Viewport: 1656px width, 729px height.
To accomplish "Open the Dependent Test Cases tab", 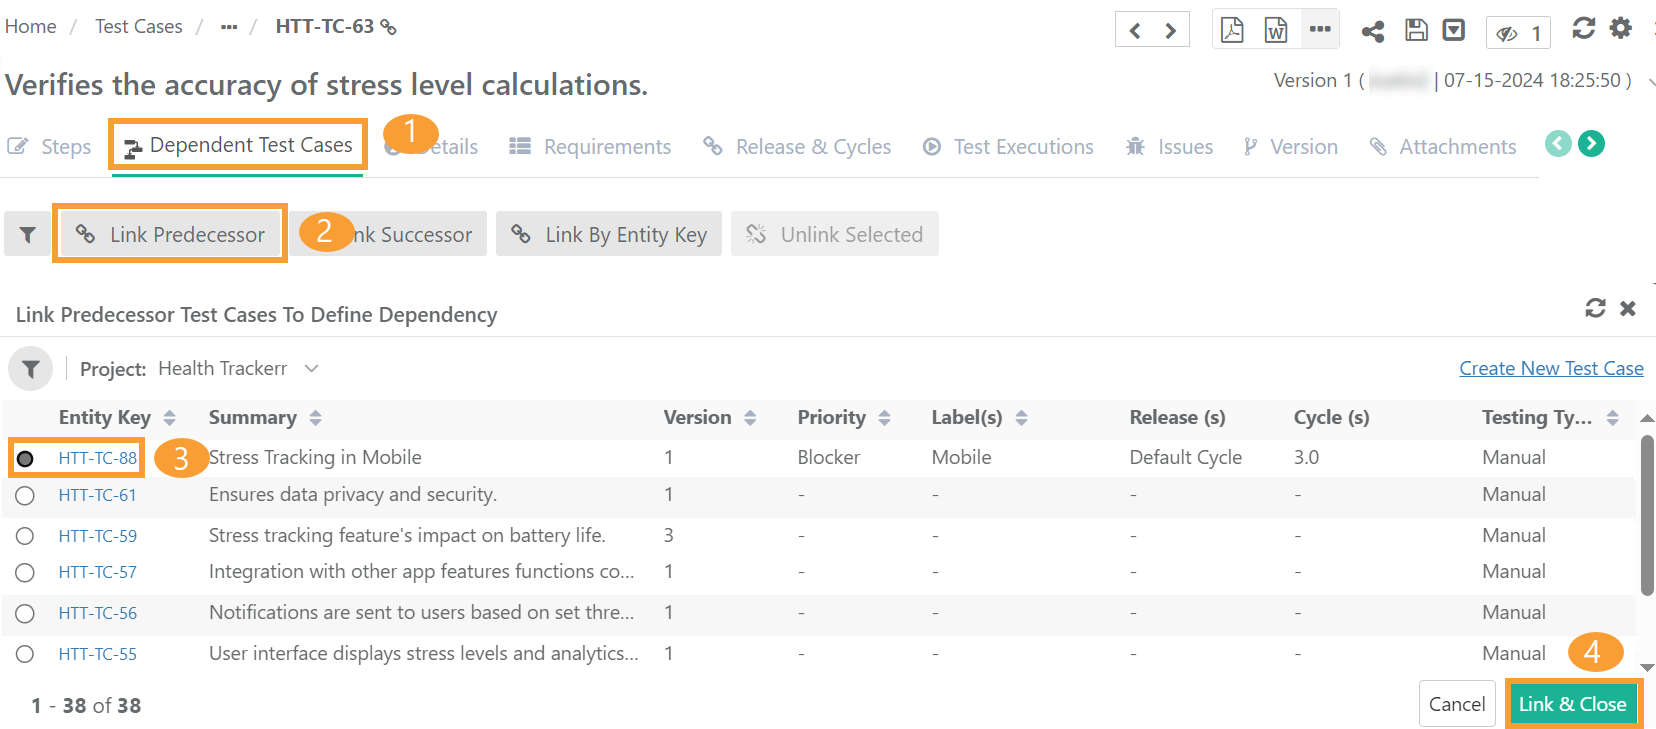I will coord(238,146).
